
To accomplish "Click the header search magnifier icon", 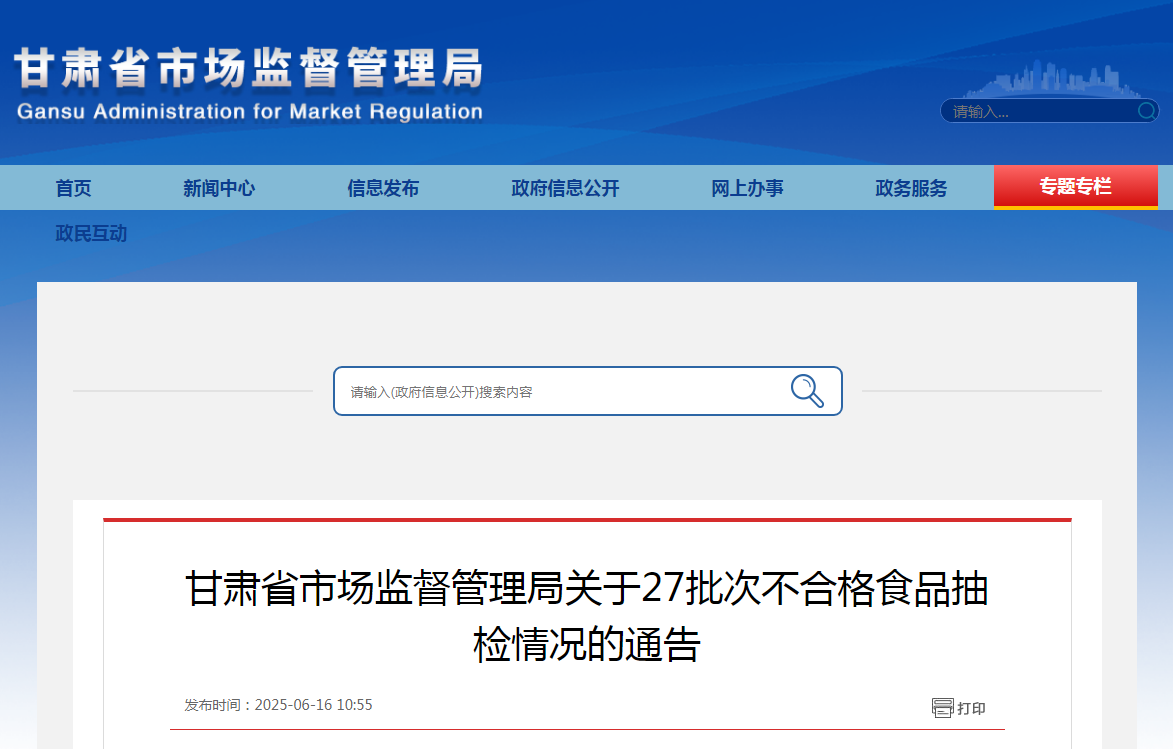I will pos(1146,111).
